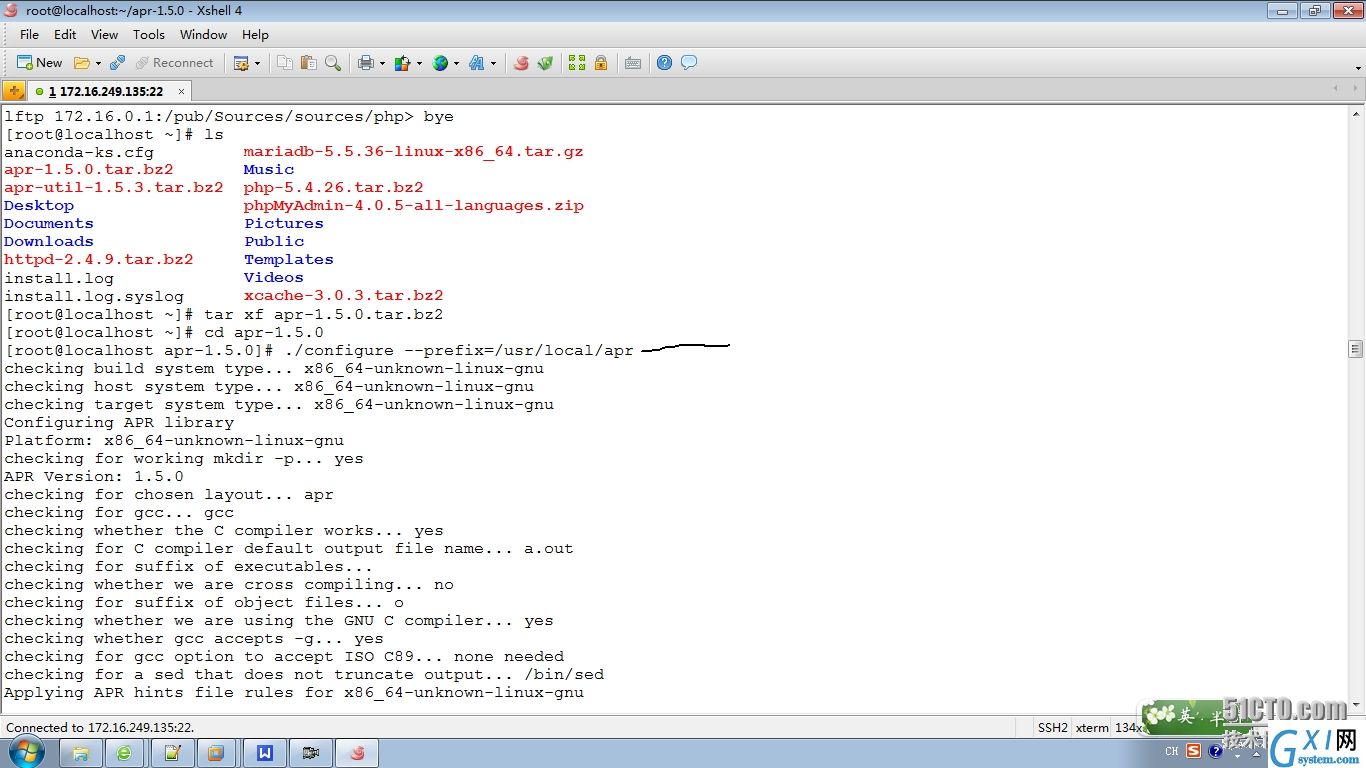The image size is (1366, 768).
Task: Open the Tools menu
Action: [149, 34]
